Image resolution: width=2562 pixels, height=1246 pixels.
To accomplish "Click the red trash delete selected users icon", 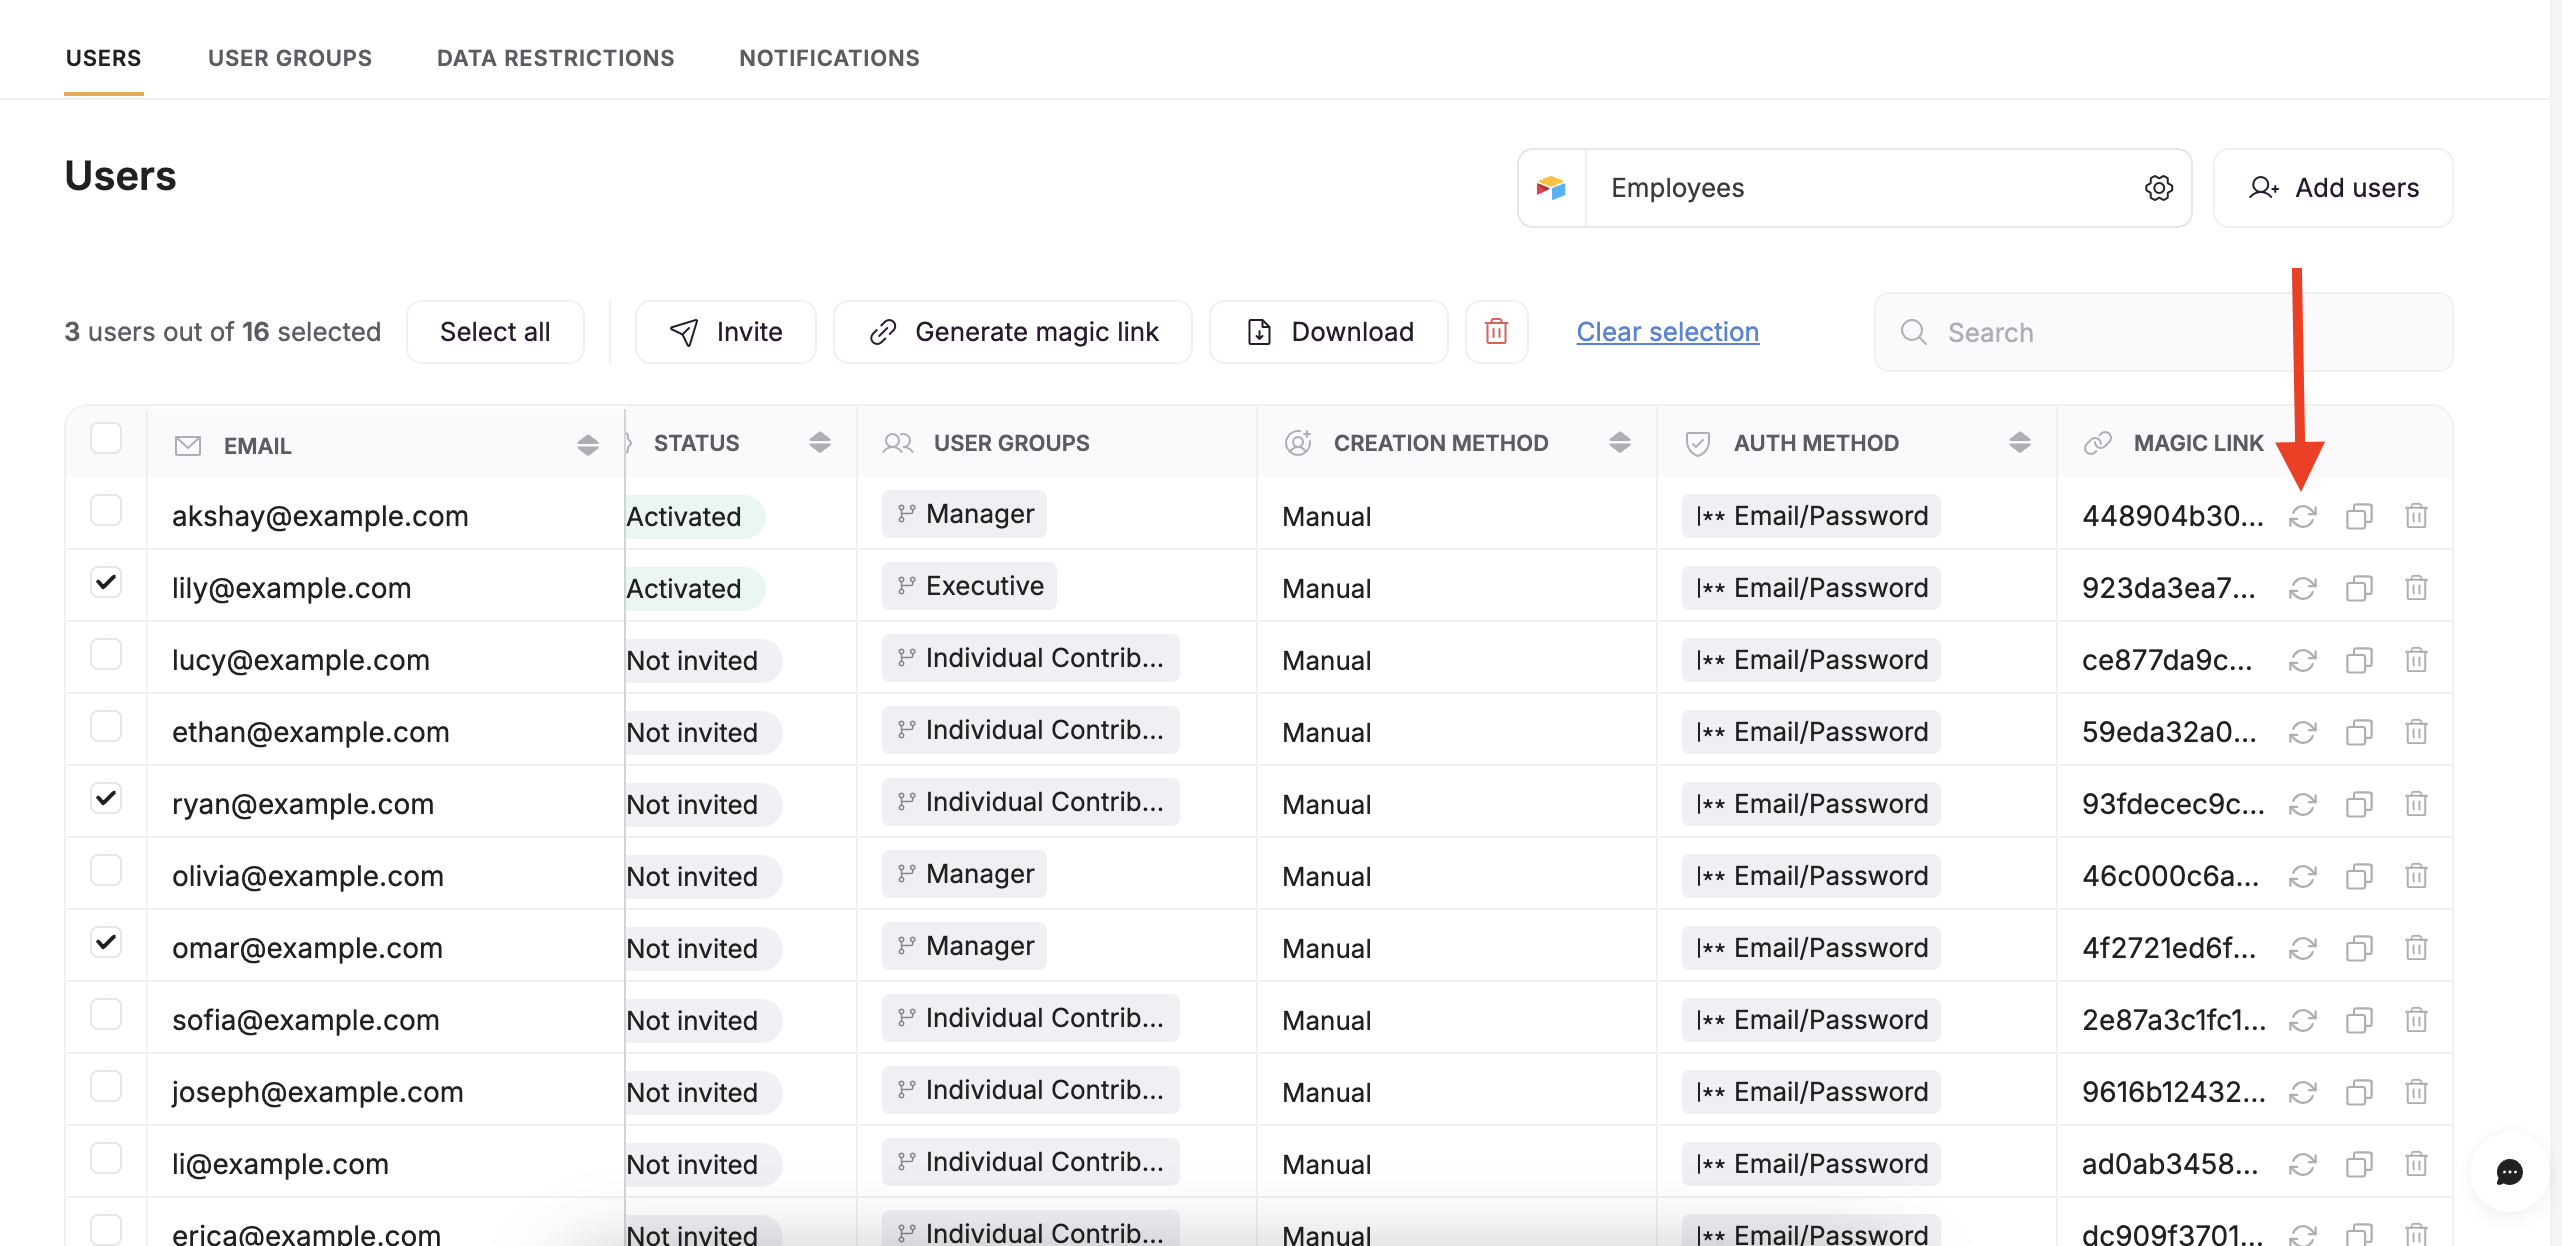I will (x=1495, y=332).
